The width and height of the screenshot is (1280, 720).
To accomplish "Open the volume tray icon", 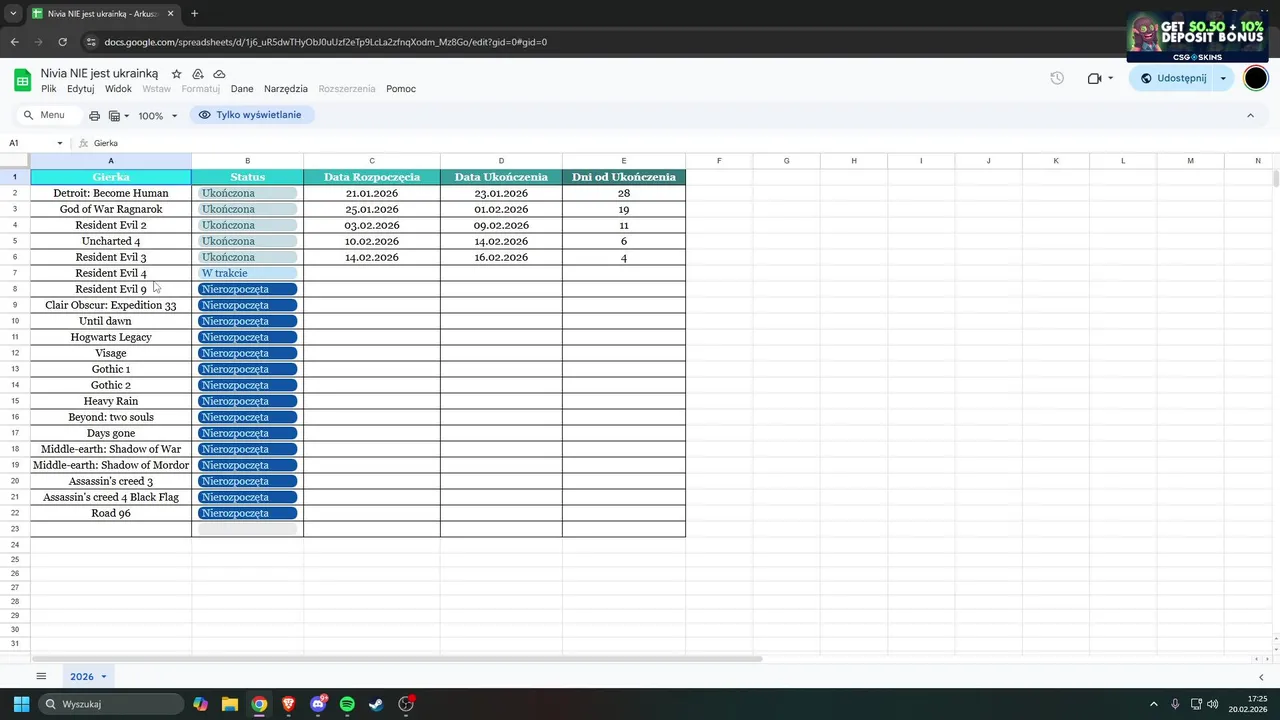I will pos(1212,704).
